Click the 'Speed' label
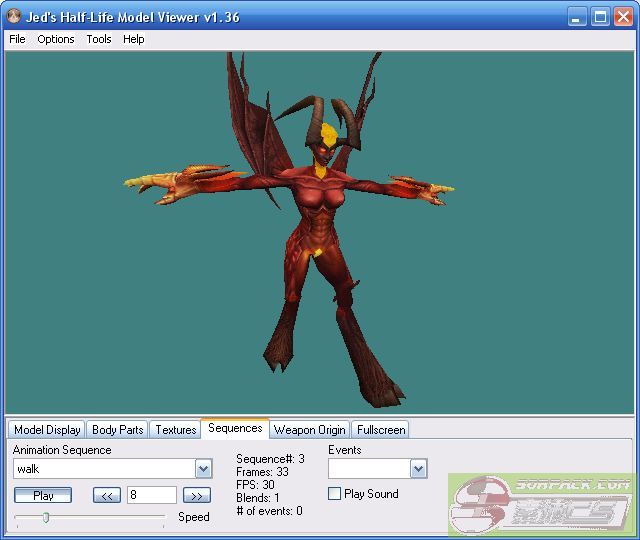 coord(194,517)
